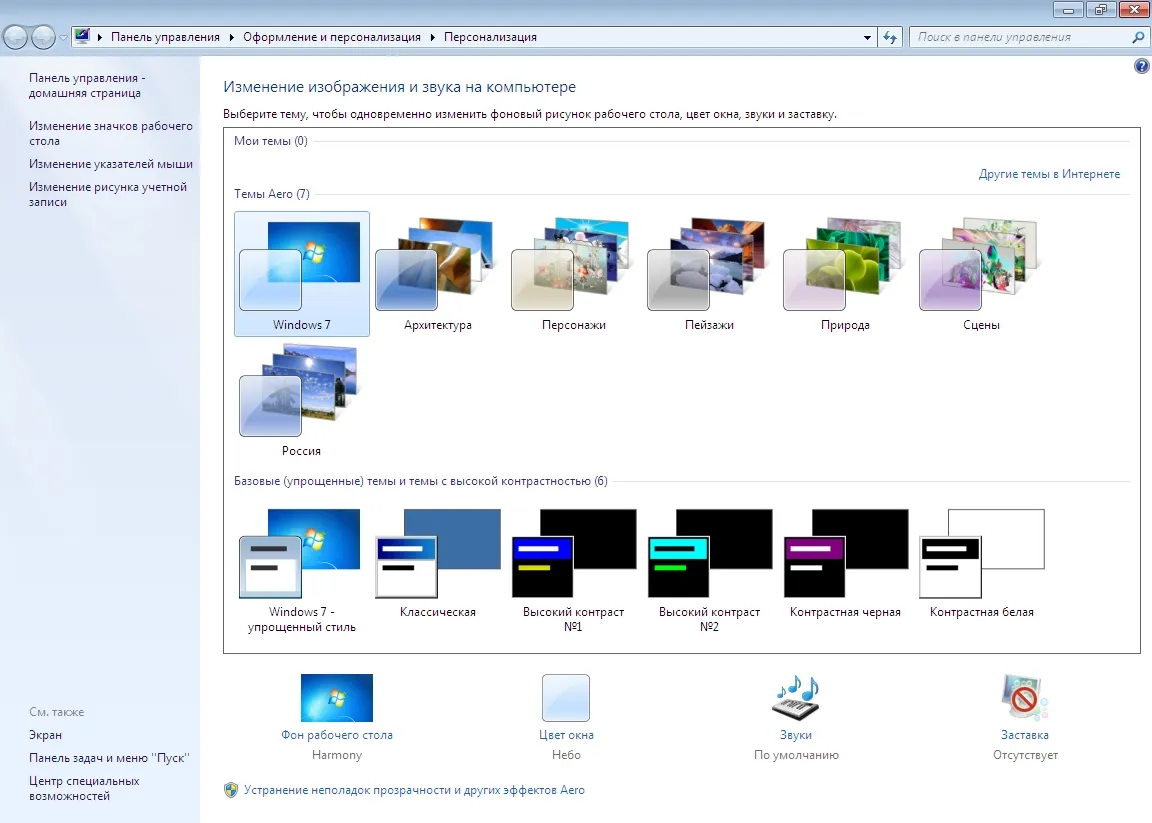
Task: Open the Звуки sound scheme icon
Action: [x=796, y=697]
